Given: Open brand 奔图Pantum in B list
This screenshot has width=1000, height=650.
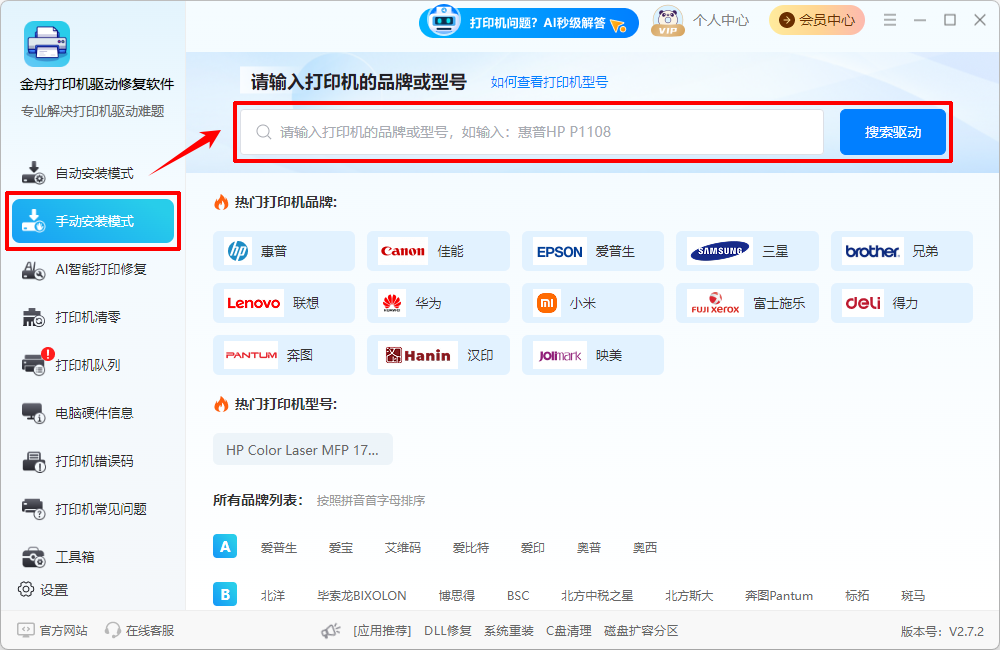Looking at the screenshot, I should (779, 596).
